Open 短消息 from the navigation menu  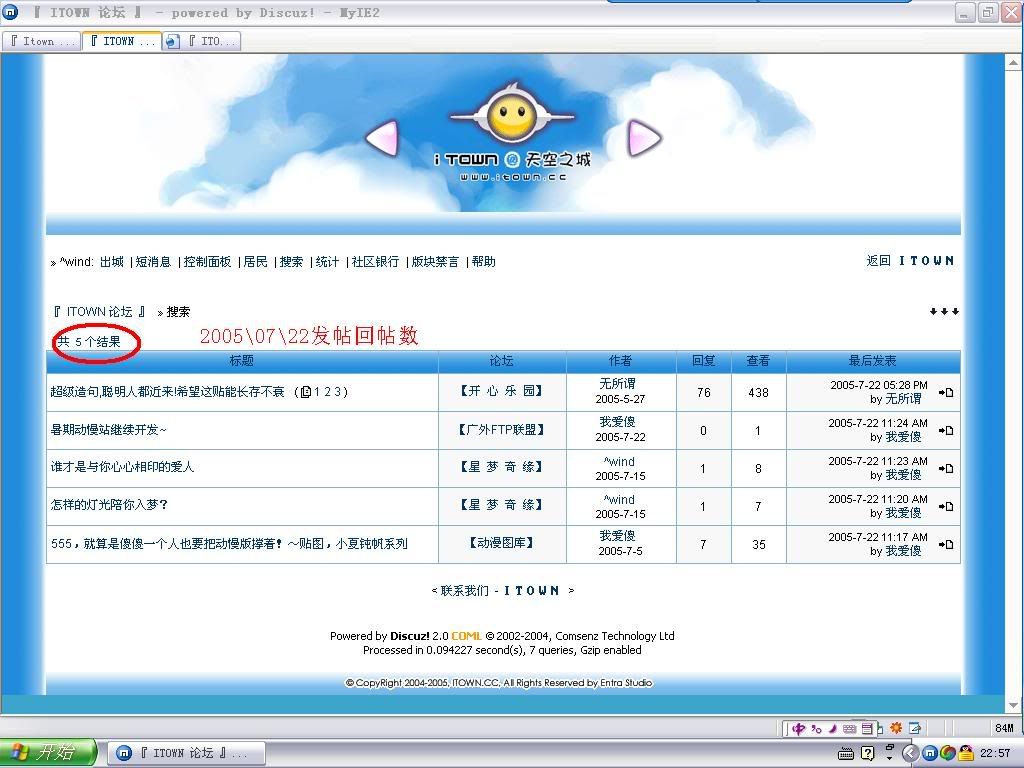(153, 262)
